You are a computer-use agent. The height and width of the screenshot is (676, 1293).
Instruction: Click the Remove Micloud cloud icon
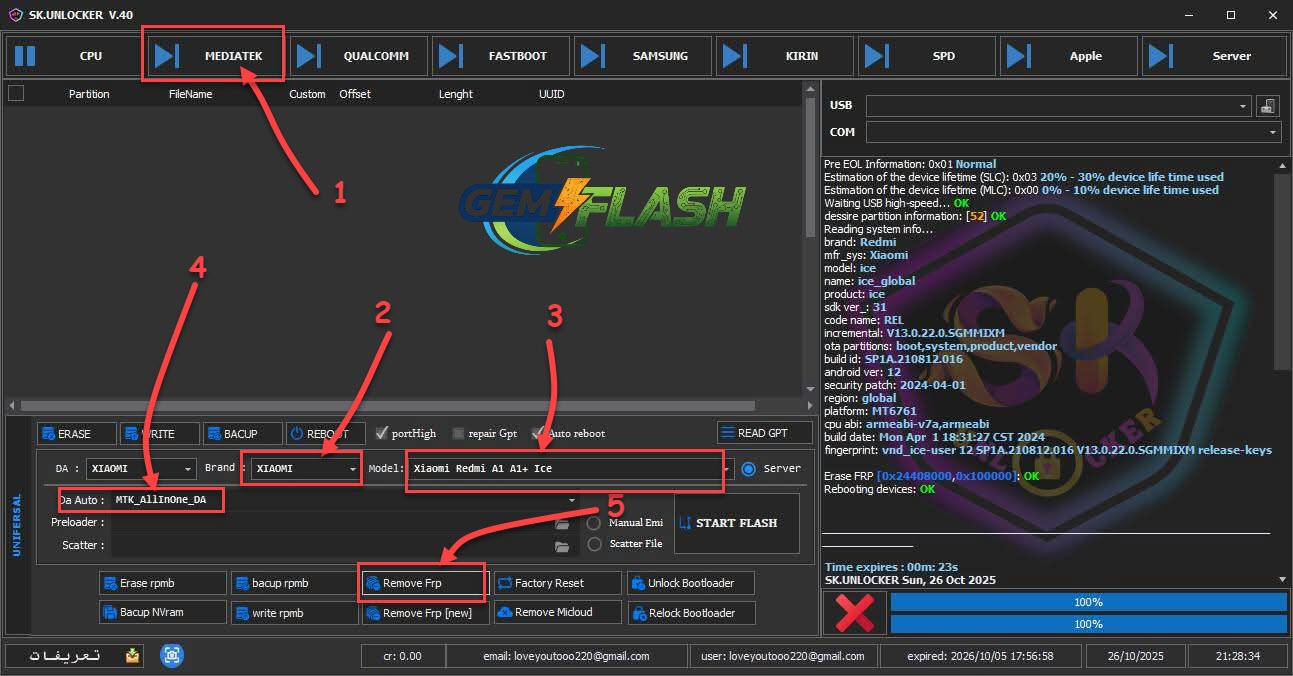coord(504,612)
